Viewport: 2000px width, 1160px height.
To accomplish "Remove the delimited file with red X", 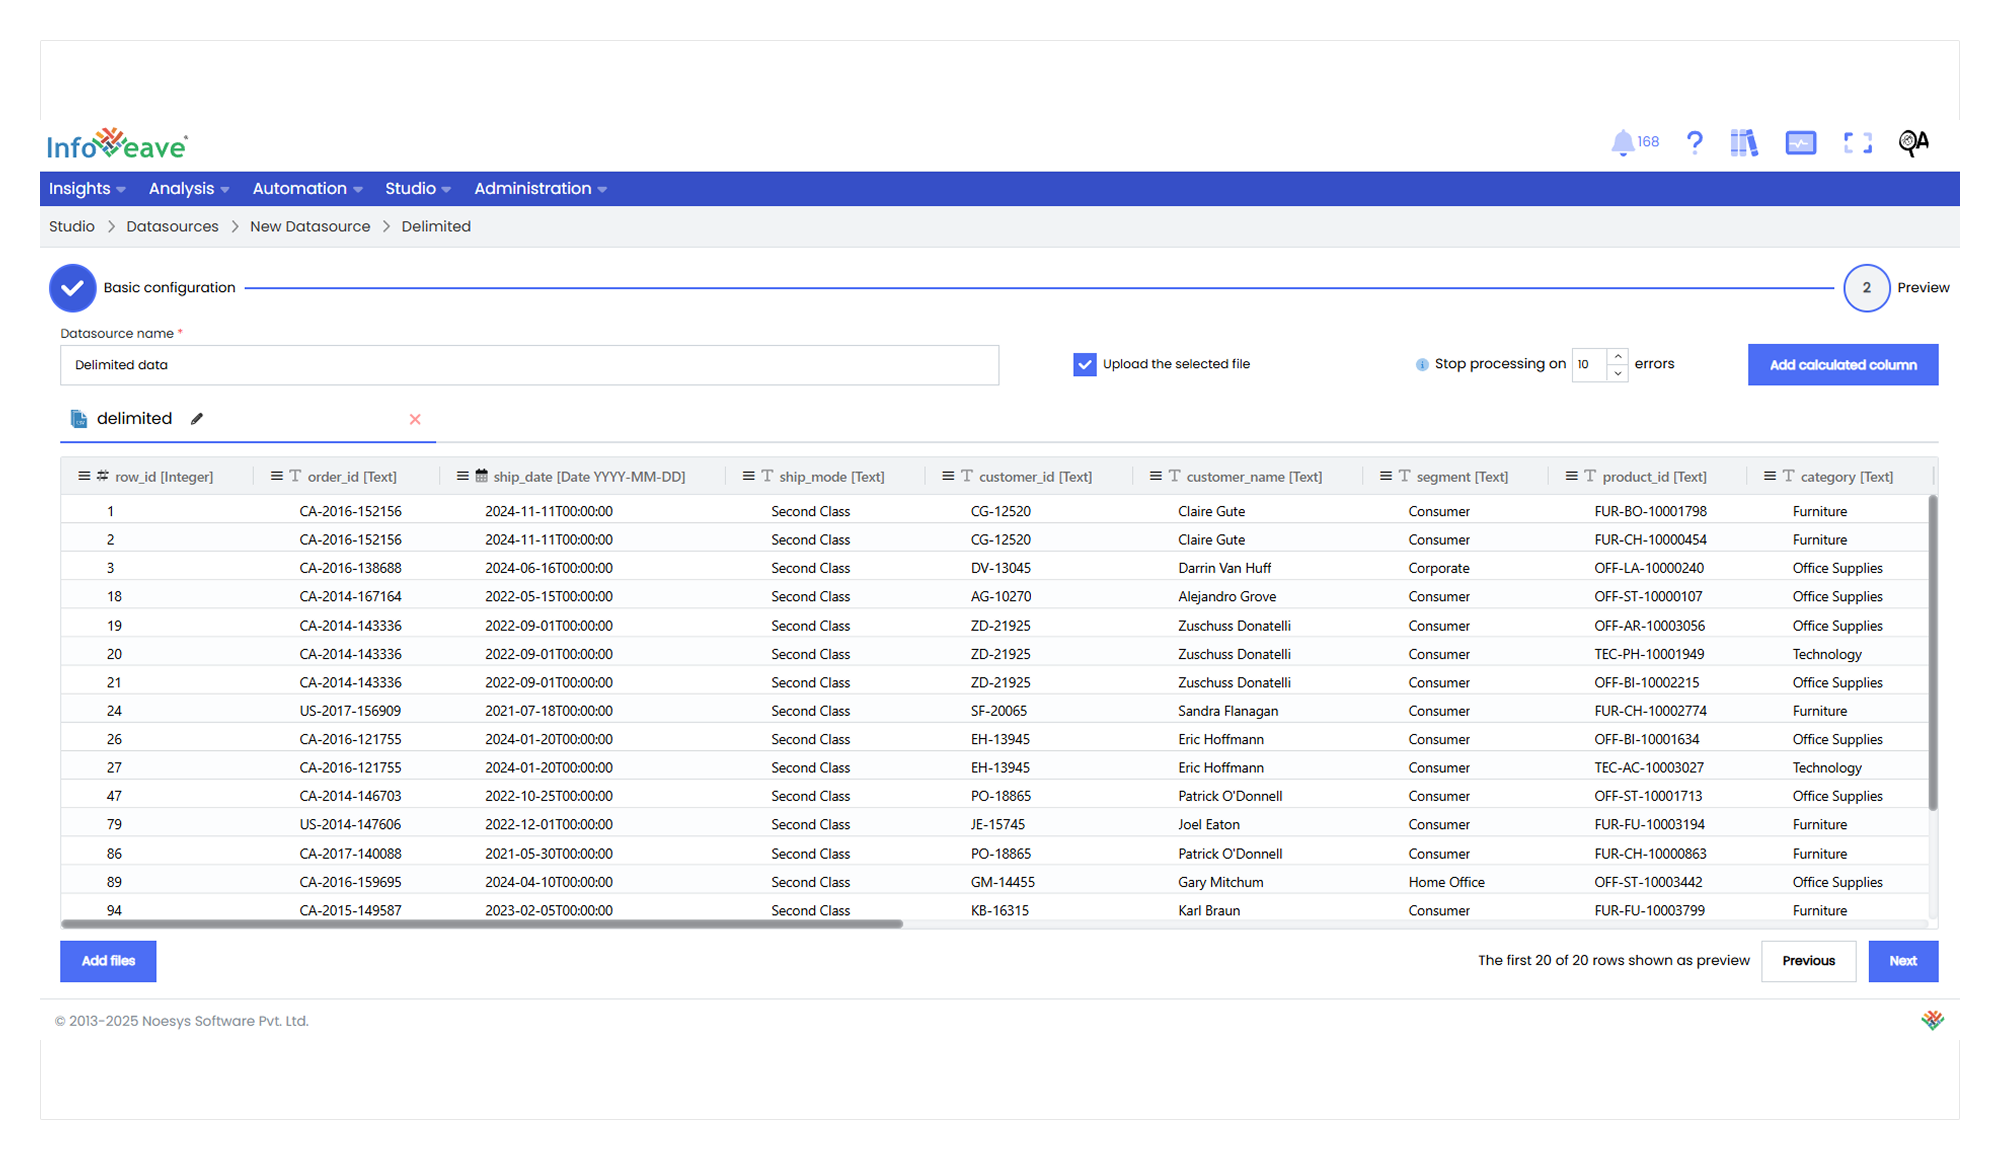I will 415,419.
